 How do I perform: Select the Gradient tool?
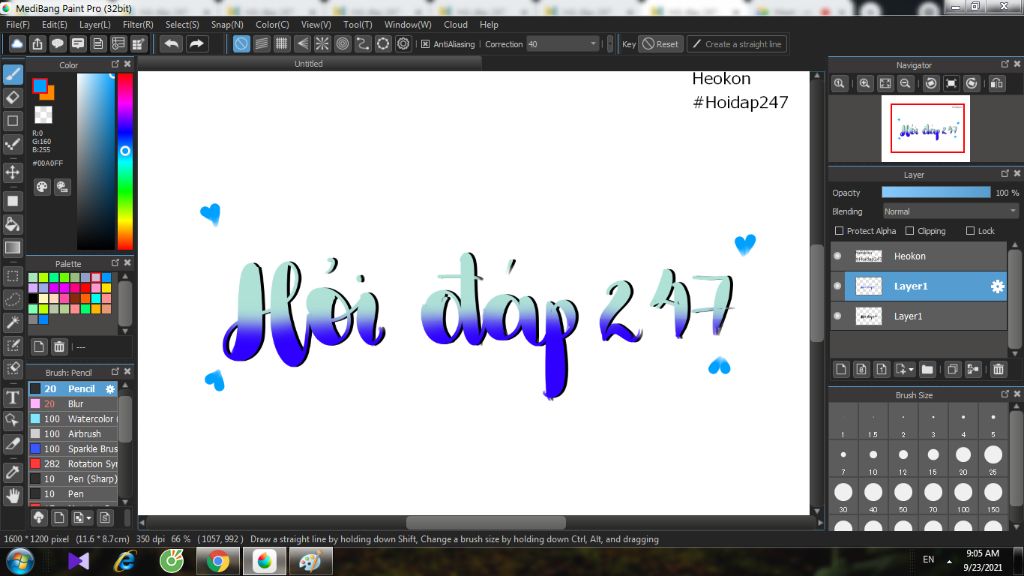pyautogui.click(x=12, y=248)
